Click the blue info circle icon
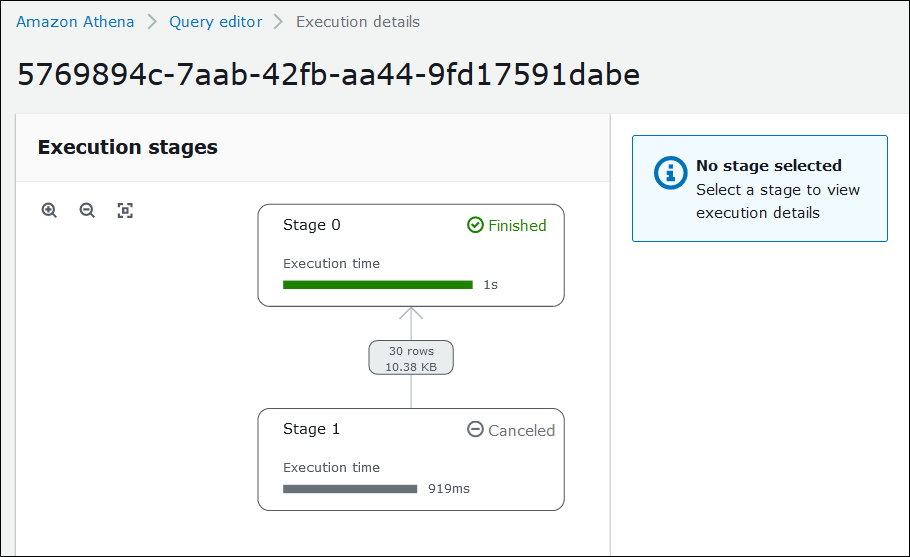The image size is (910, 557). pos(670,172)
